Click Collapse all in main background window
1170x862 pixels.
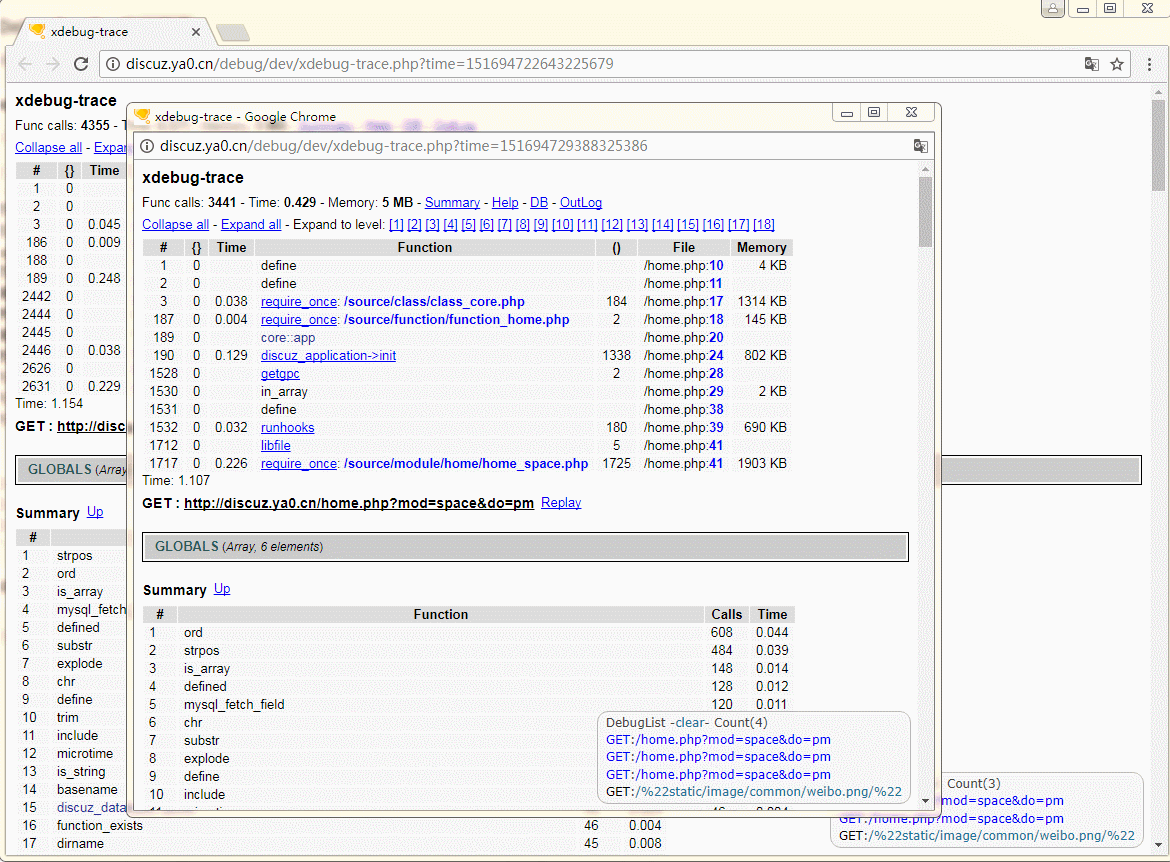[49, 148]
